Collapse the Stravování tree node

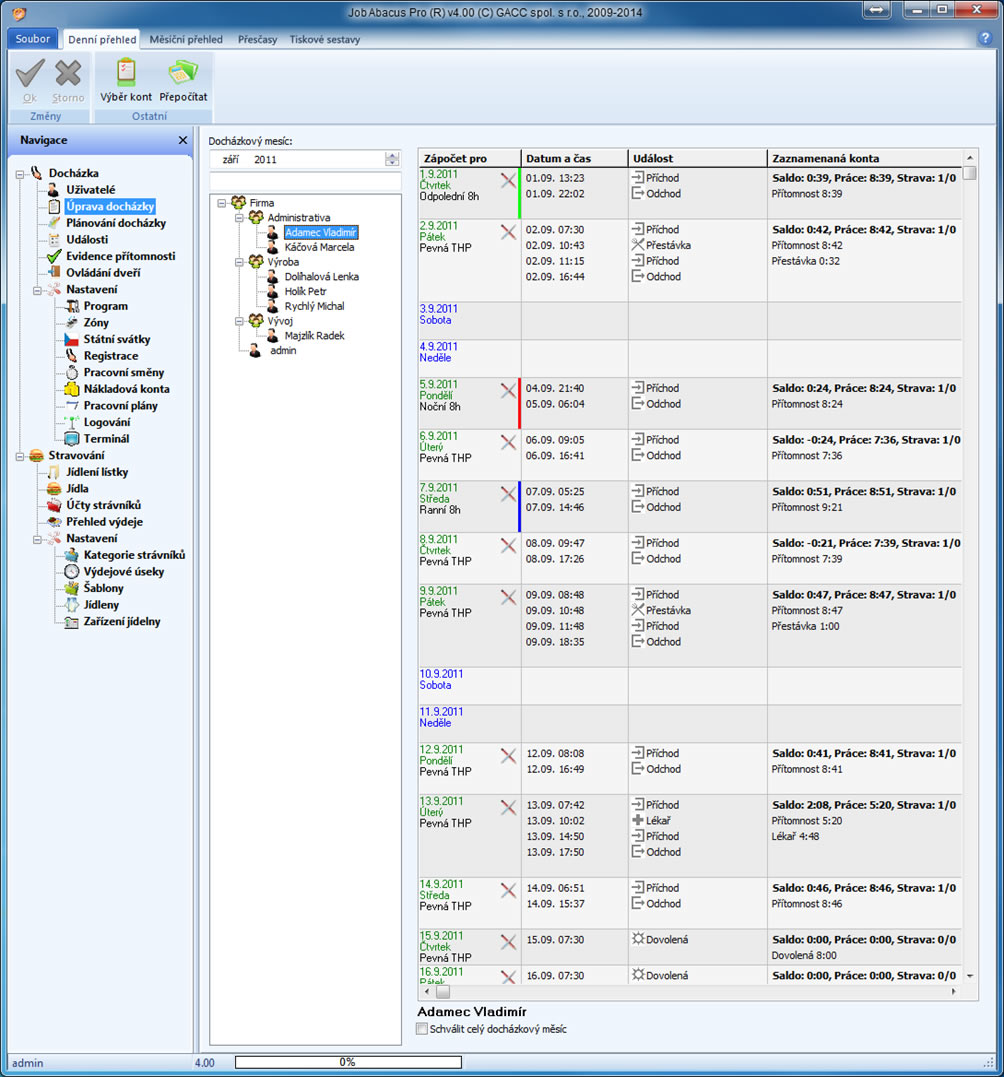click(20, 456)
